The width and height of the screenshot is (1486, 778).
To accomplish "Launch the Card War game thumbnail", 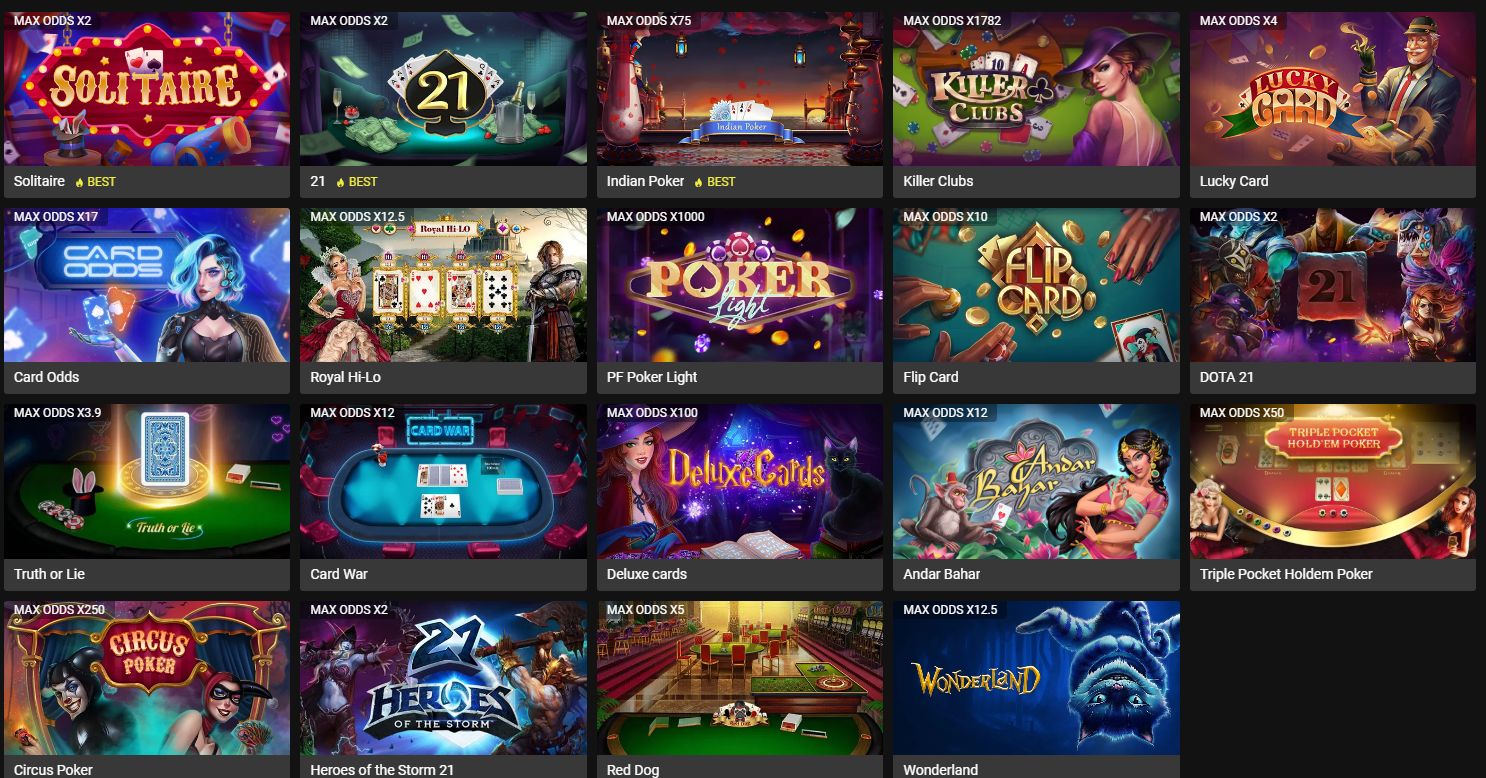I will point(443,481).
